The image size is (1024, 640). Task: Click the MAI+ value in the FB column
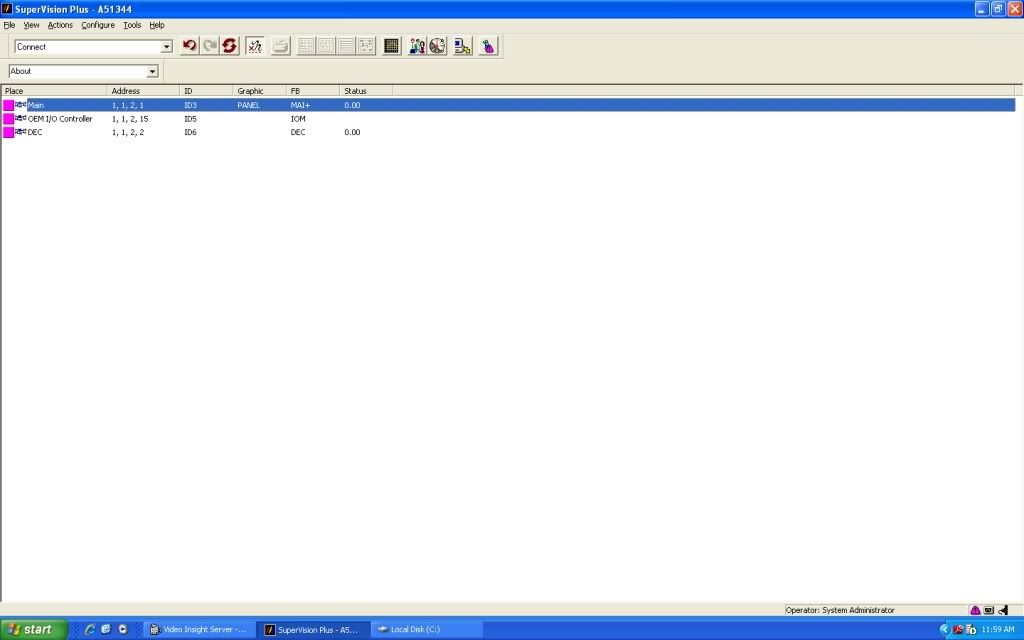(300, 105)
